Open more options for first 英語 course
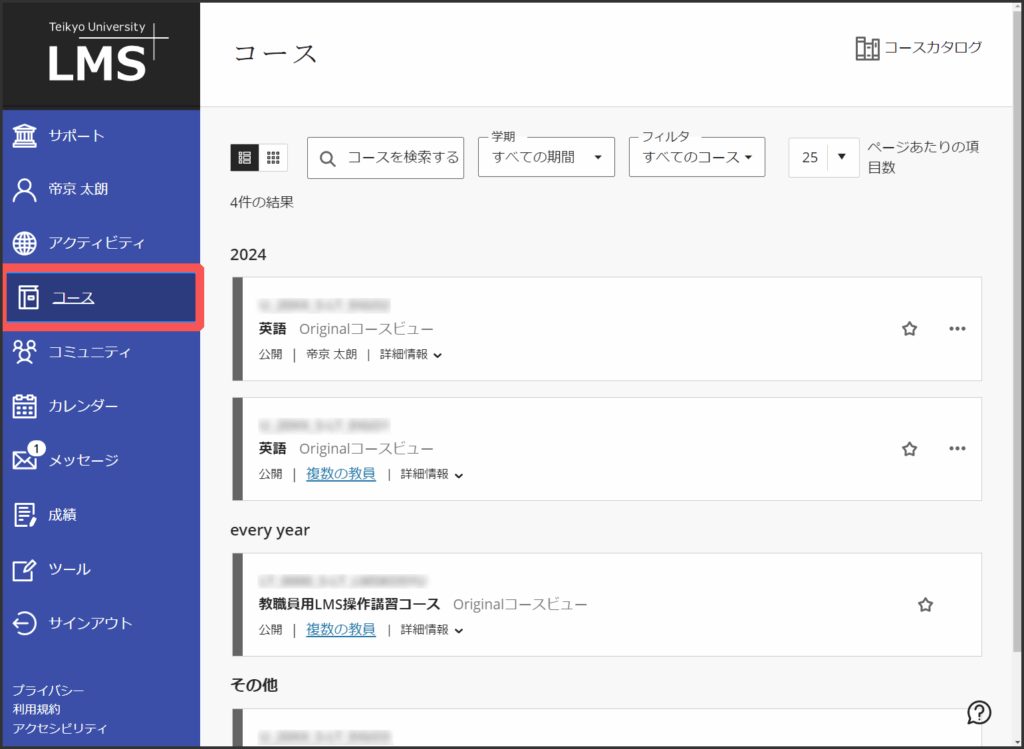Screen dimensions: 1024x749 (957, 328)
